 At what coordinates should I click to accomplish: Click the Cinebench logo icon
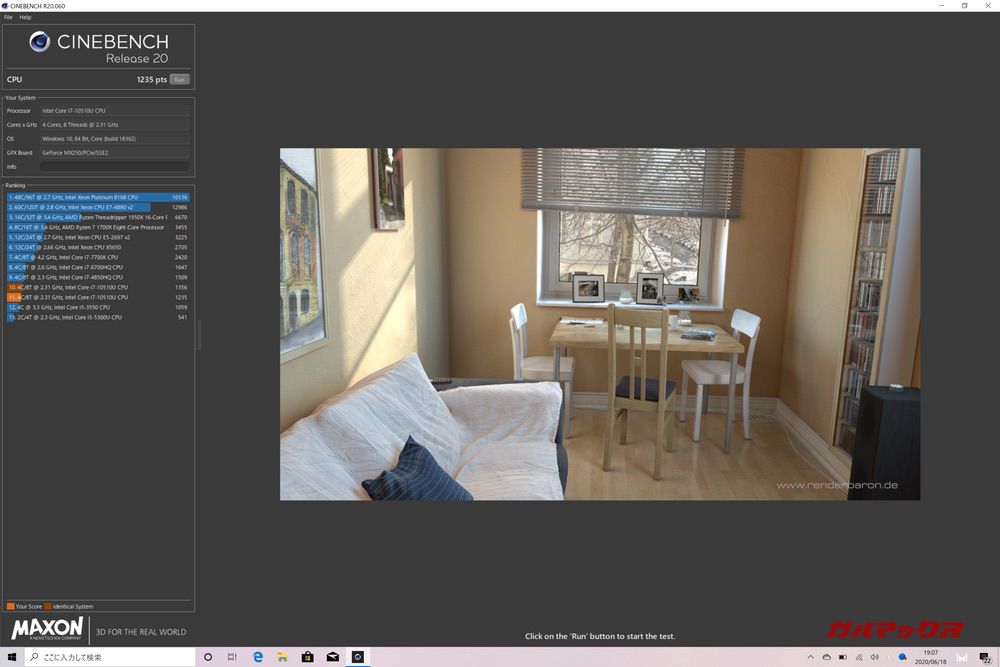(40, 42)
